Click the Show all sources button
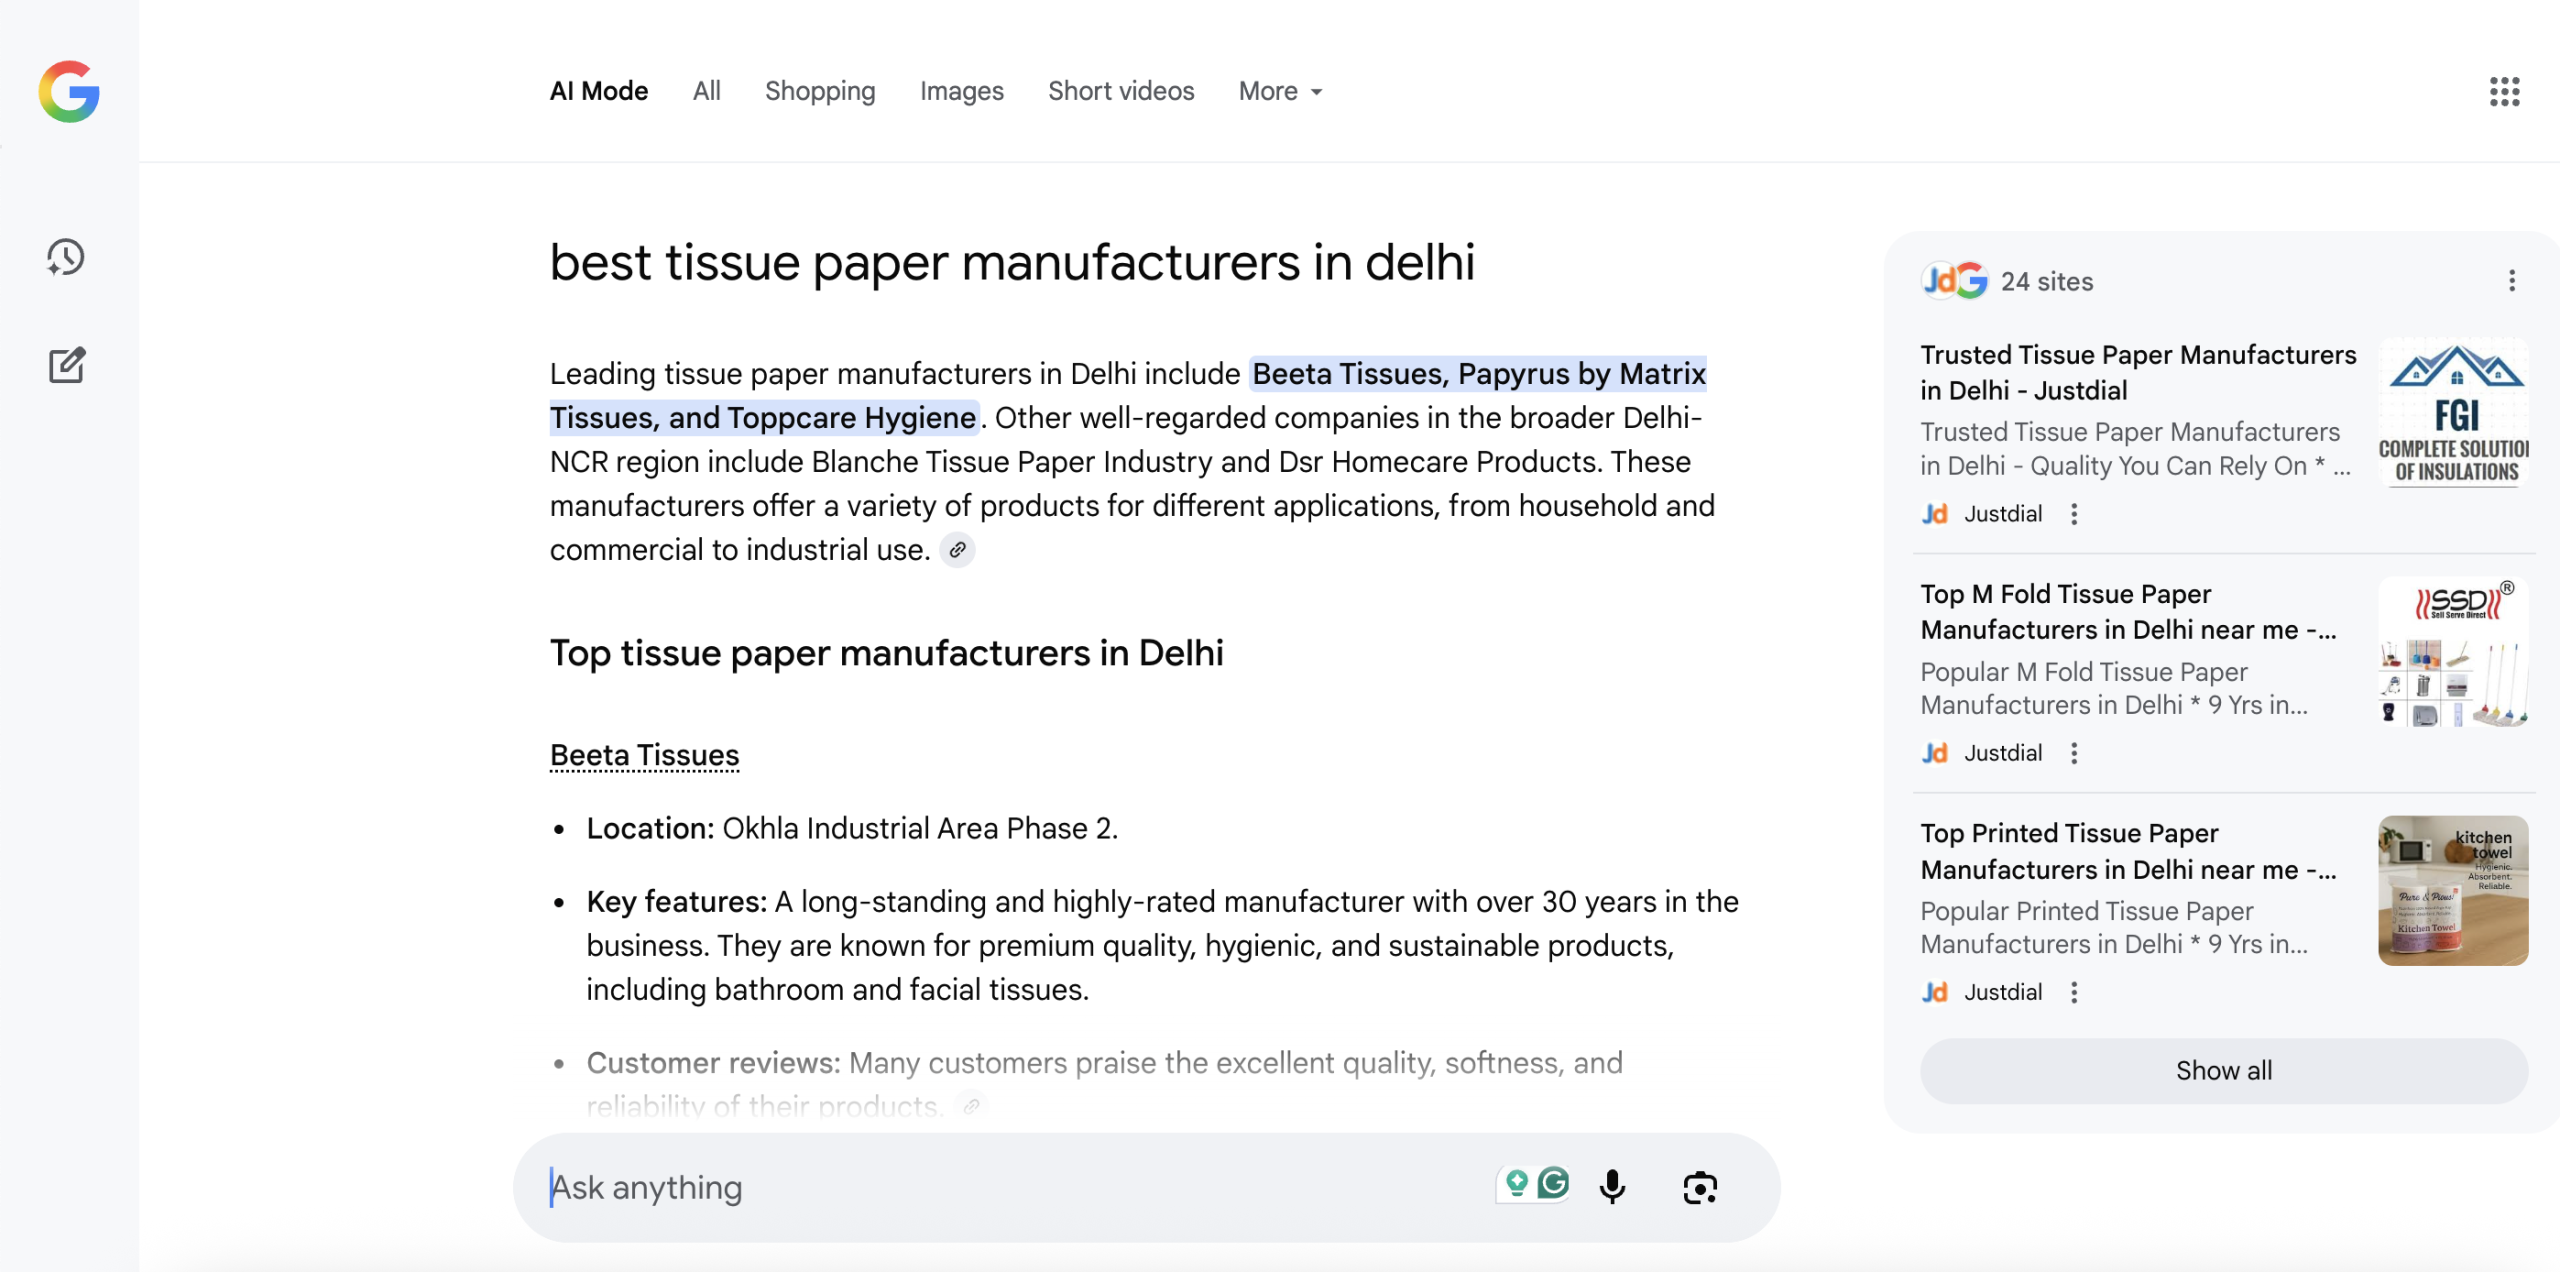This screenshot has width=2560, height=1272. tap(2224, 1071)
